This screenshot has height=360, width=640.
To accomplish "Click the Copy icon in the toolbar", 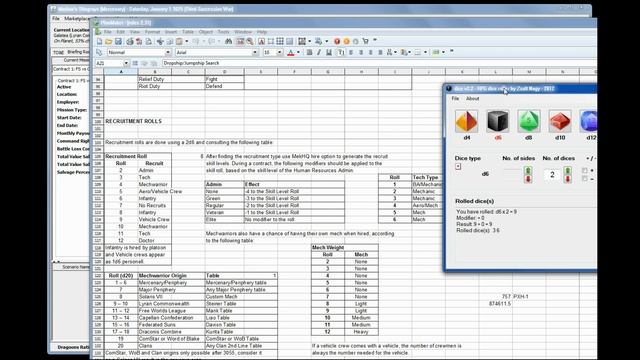I will (x=170, y=41).
